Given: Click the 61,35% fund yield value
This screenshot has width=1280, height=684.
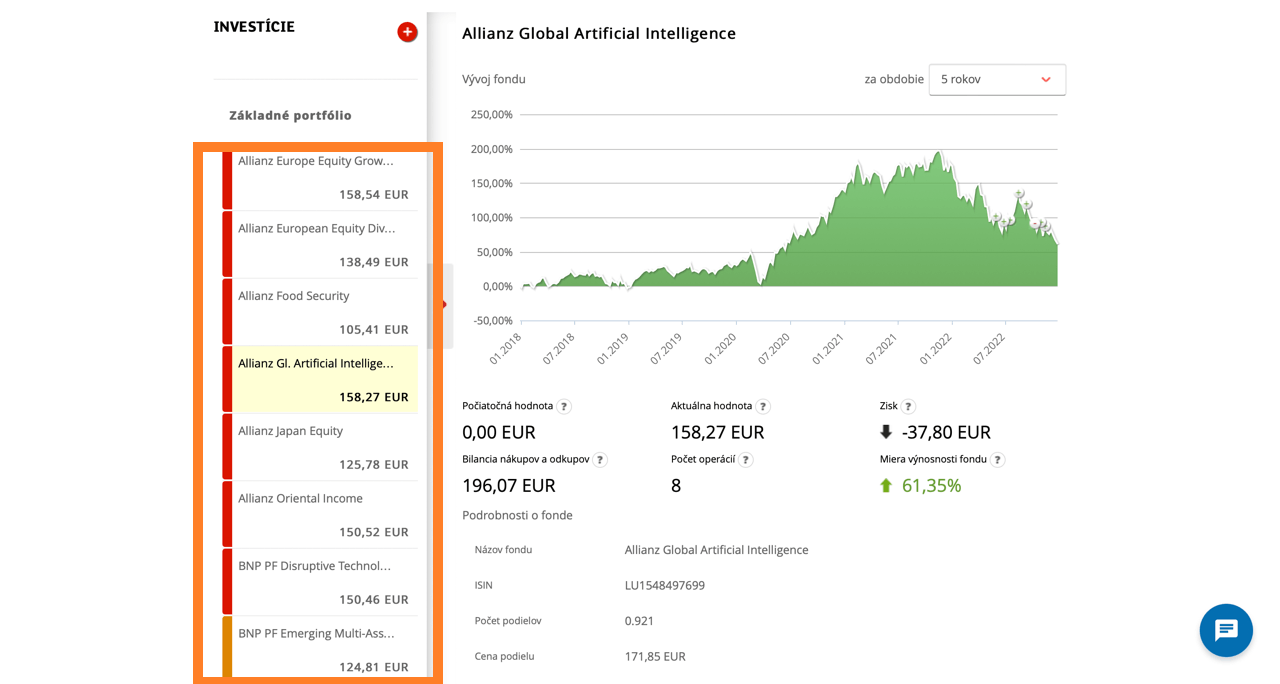Looking at the screenshot, I should coord(931,485).
